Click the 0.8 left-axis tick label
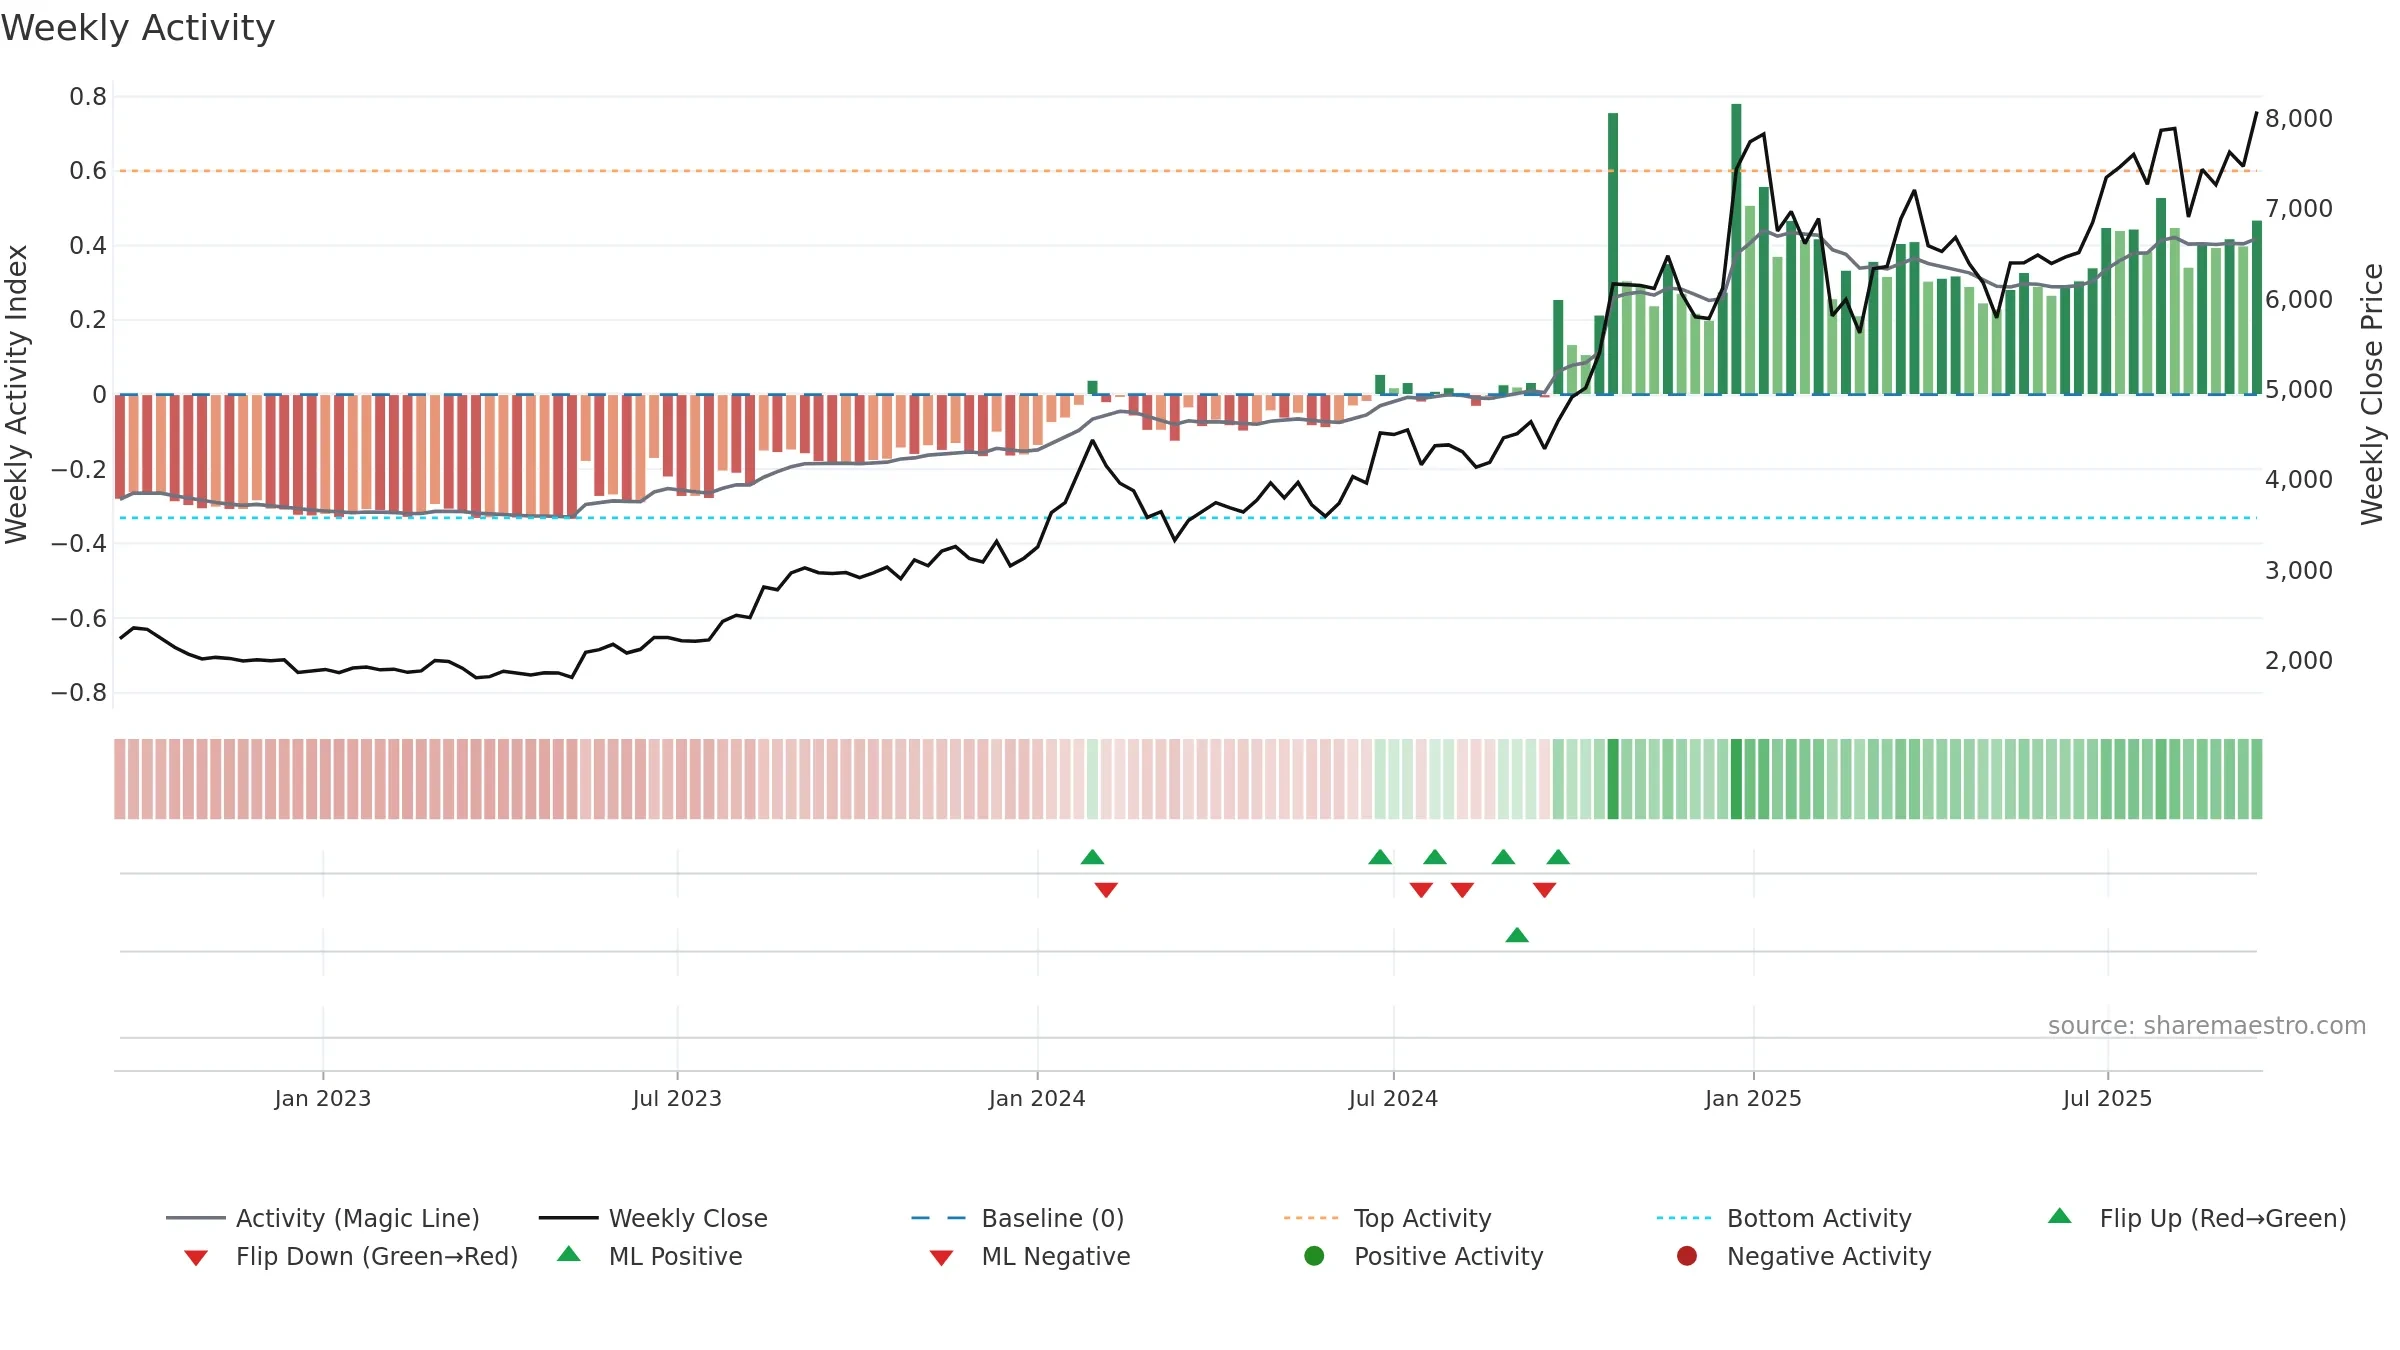The width and height of the screenshot is (2400, 1350). [x=88, y=97]
